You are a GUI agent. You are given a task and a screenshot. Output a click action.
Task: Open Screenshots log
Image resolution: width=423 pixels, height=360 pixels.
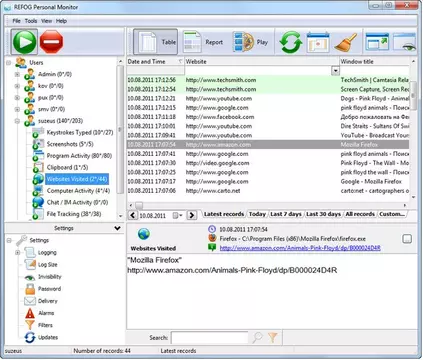click(70, 144)
